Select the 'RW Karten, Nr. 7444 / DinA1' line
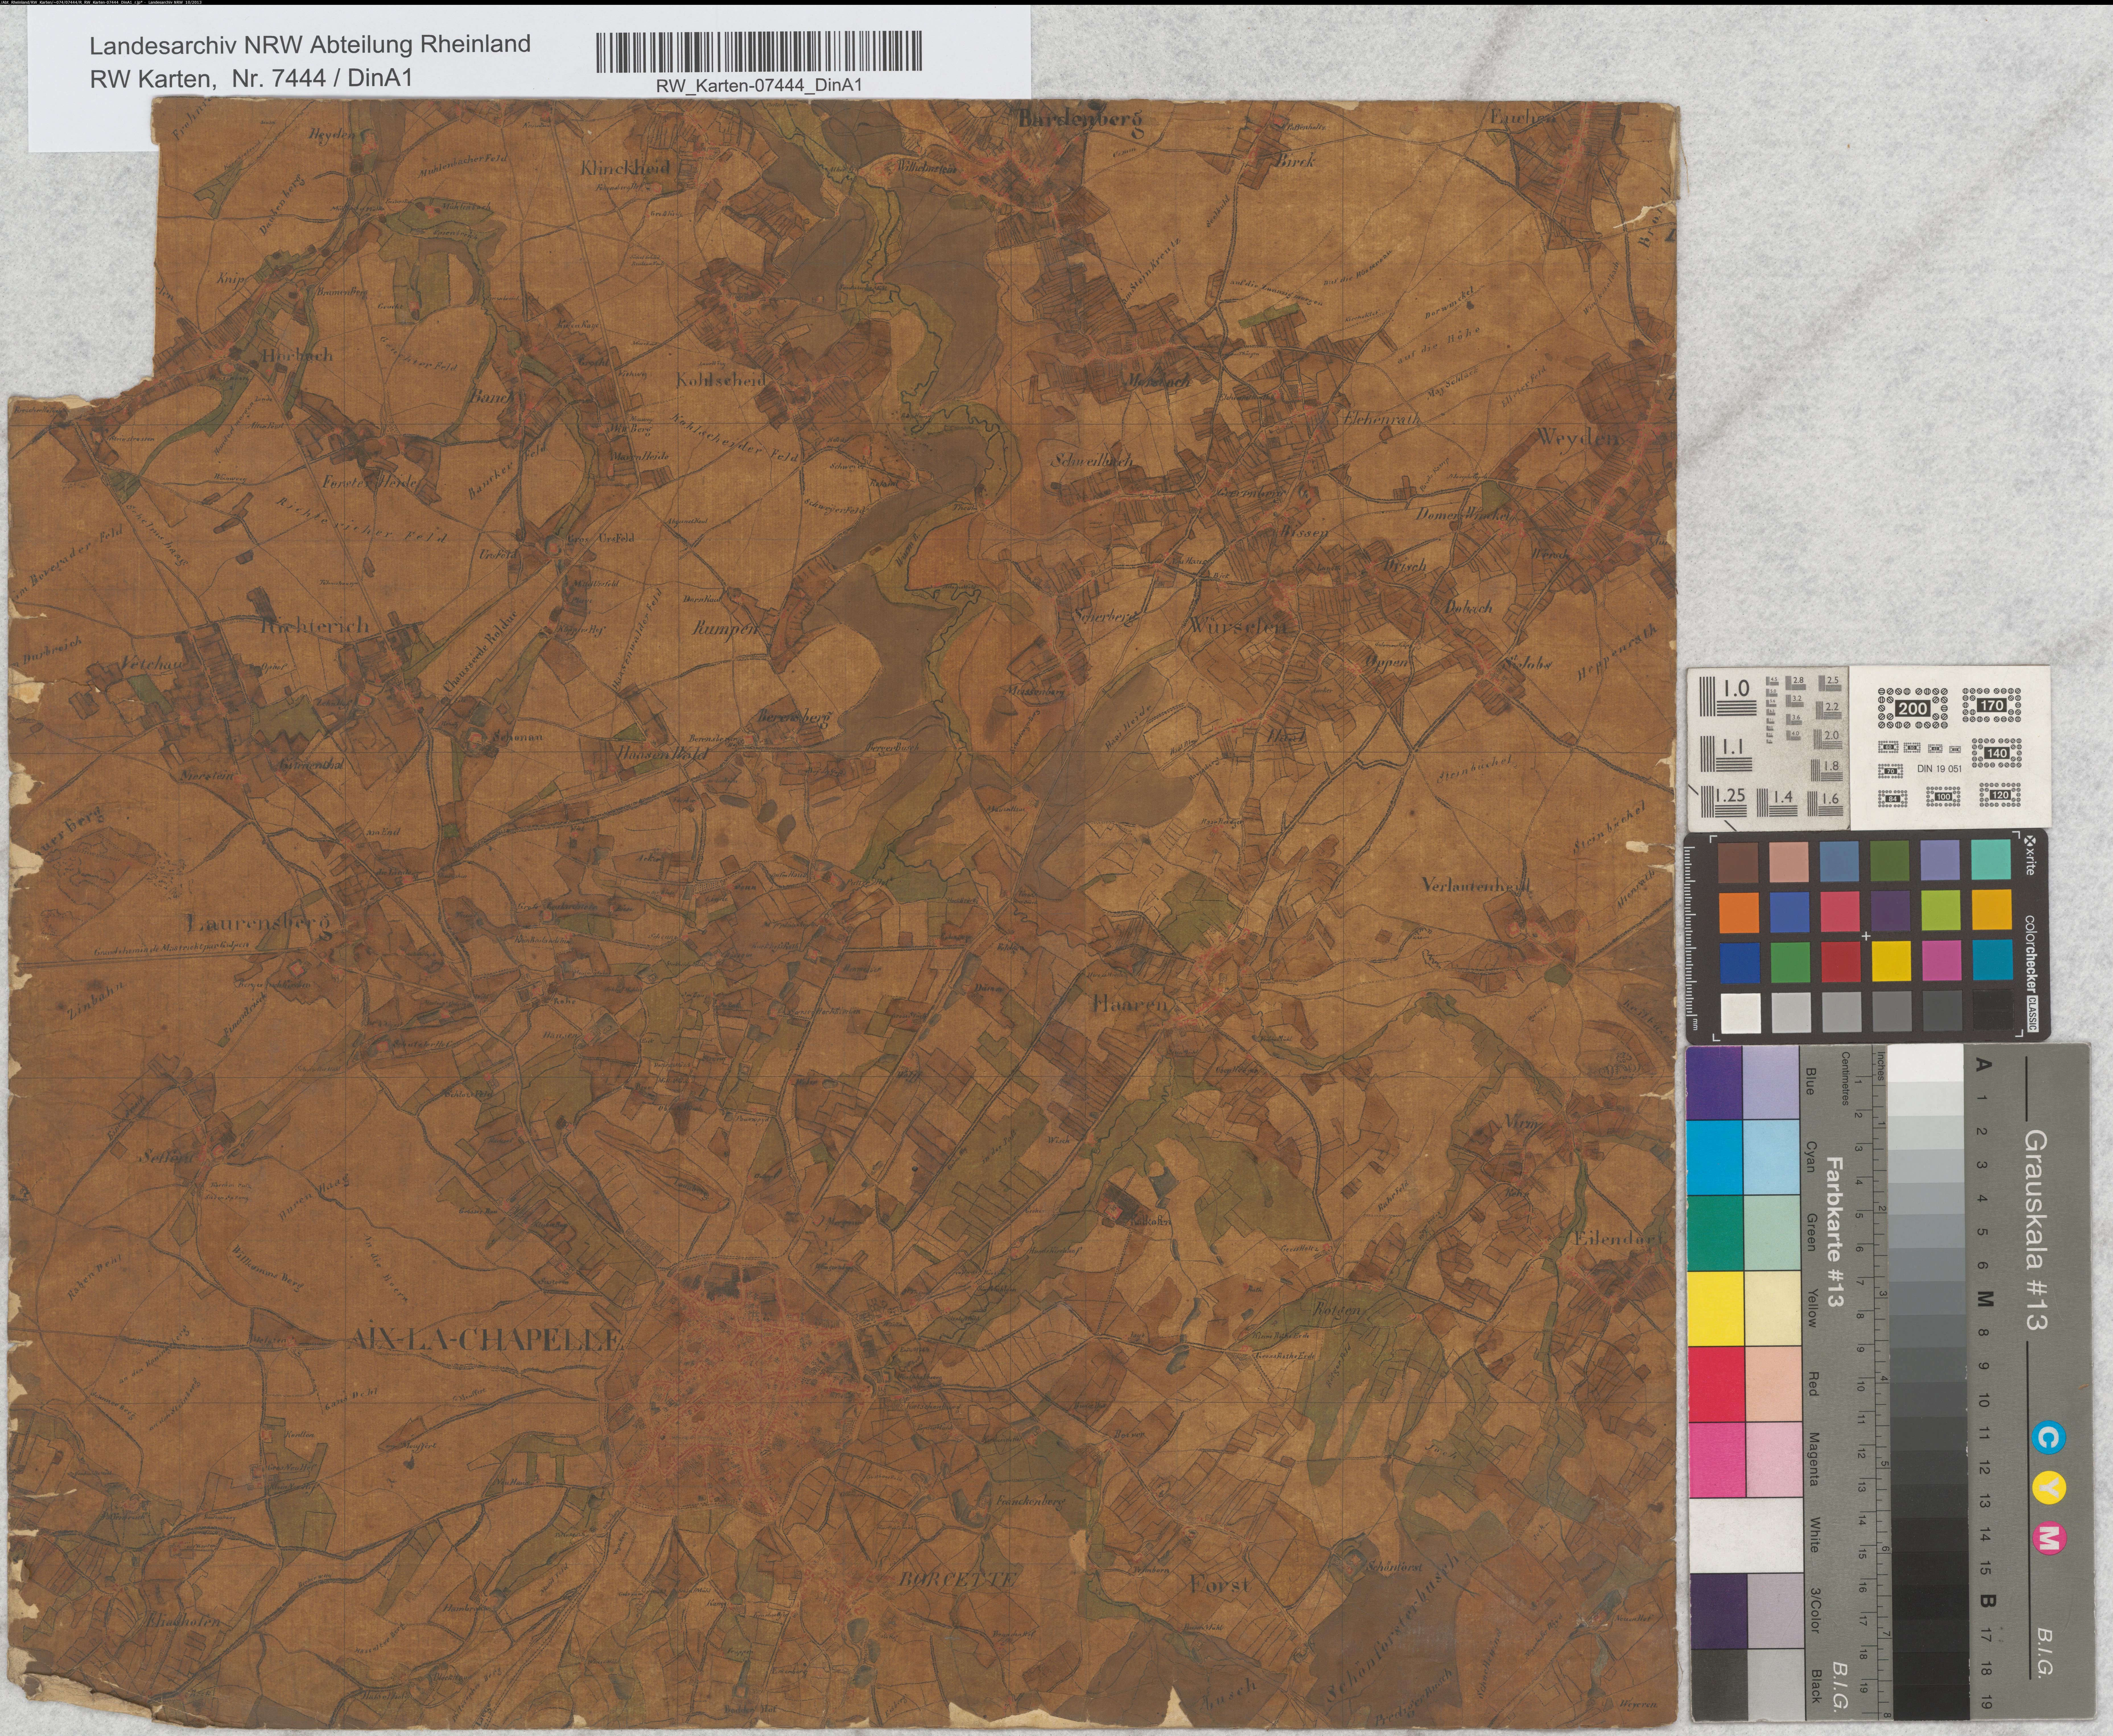Viewport: 2113px width, 1736px height. pos(251,78)
